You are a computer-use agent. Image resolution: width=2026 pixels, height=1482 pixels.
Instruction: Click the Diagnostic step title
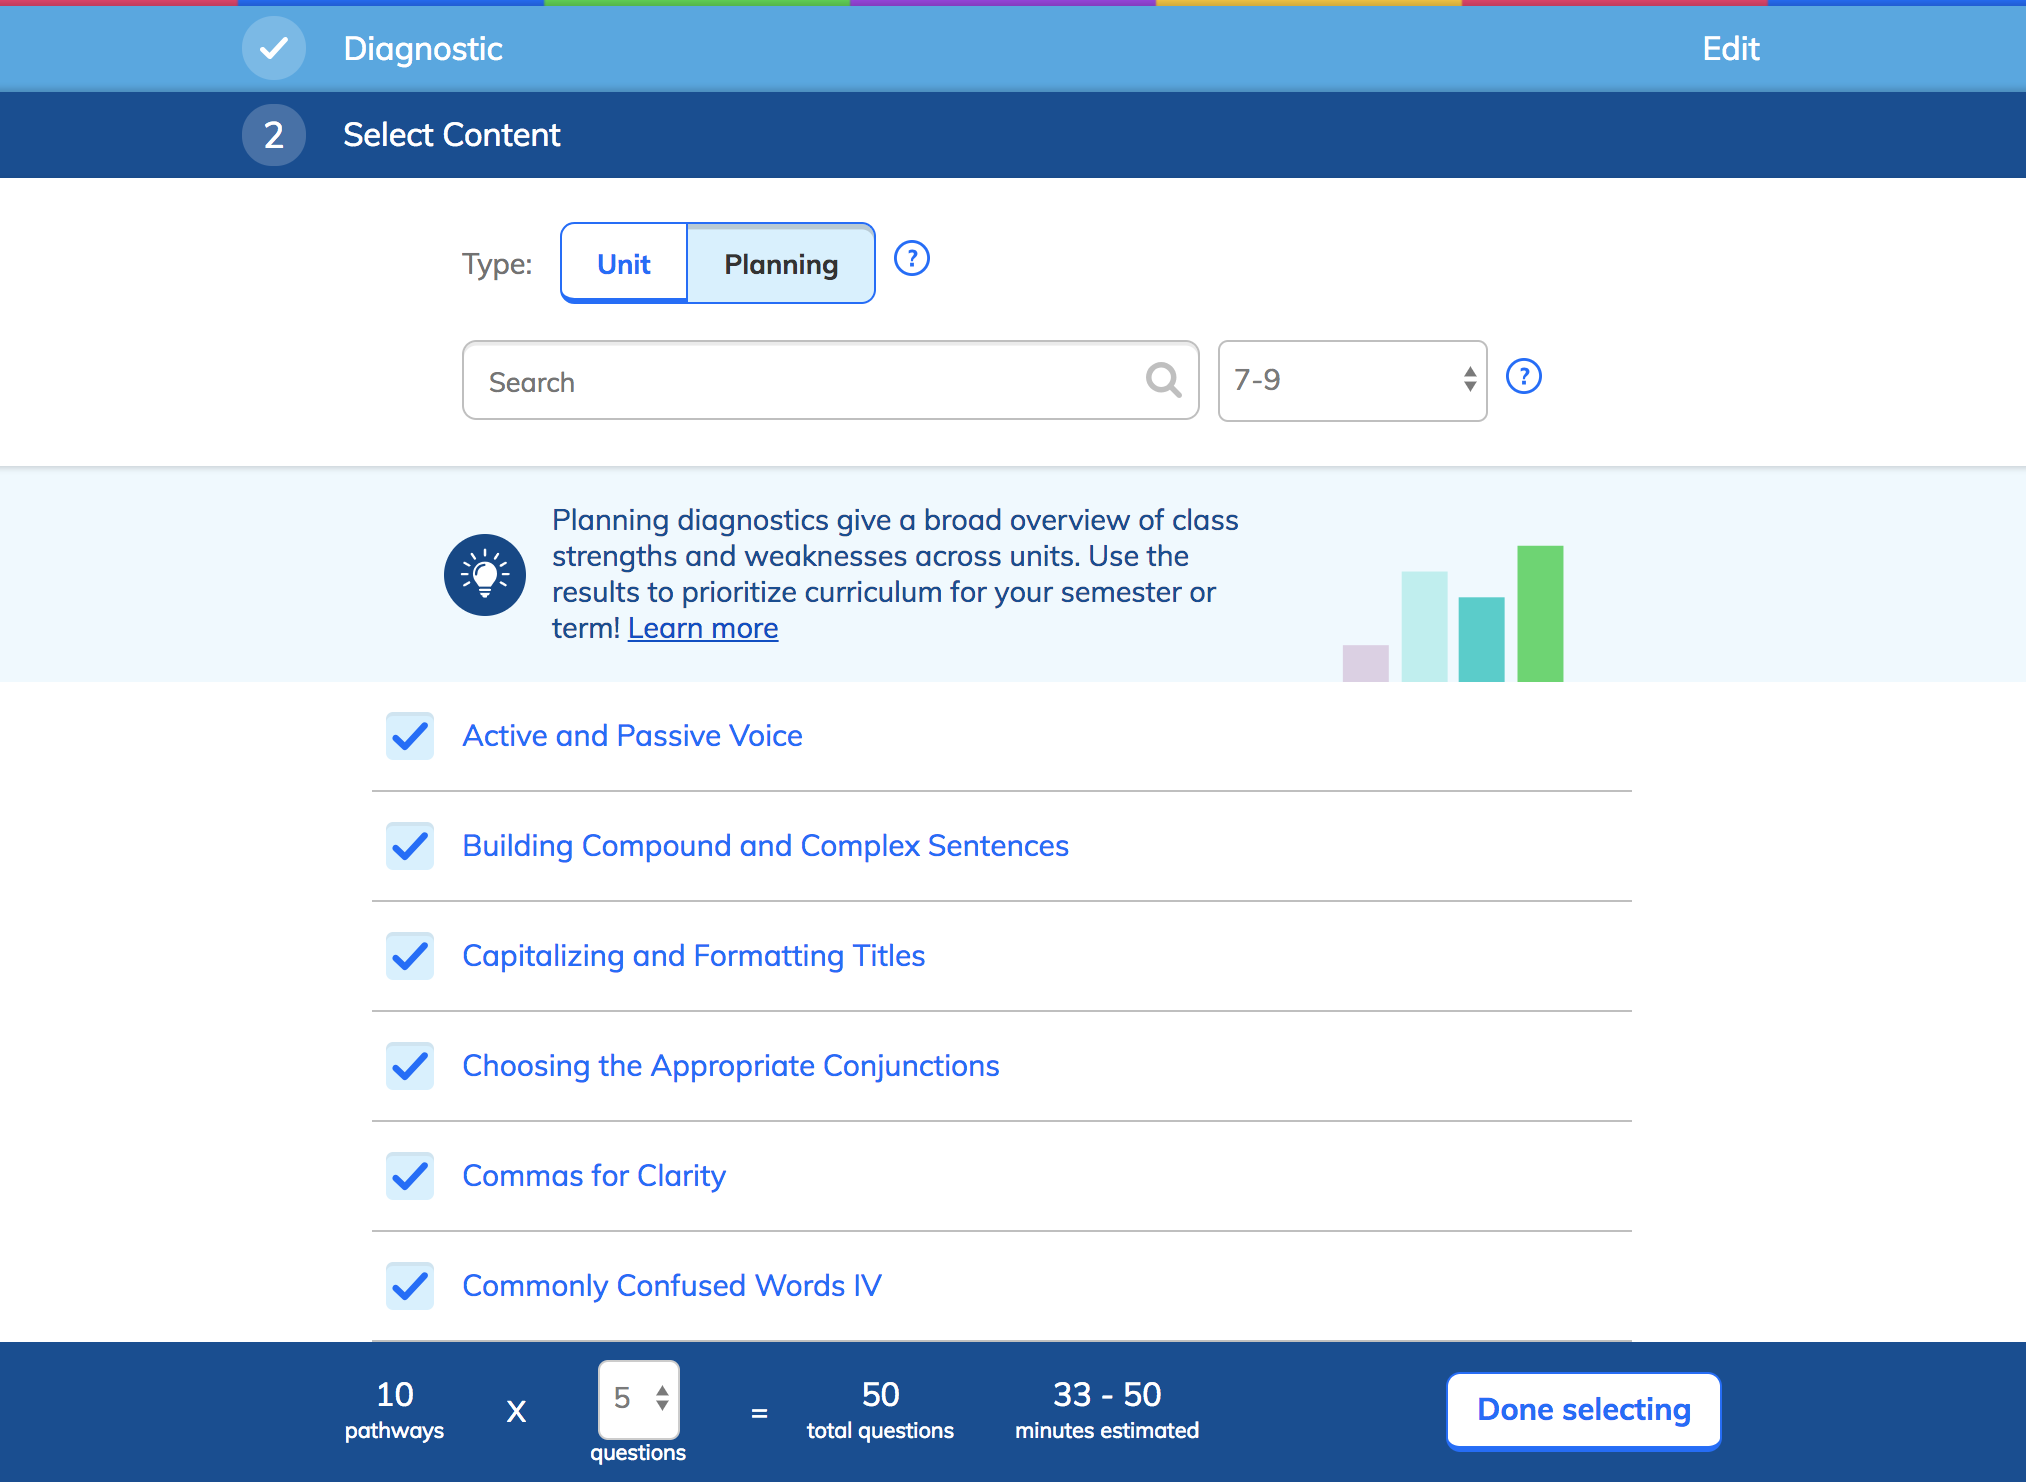[x=423, y=49]
